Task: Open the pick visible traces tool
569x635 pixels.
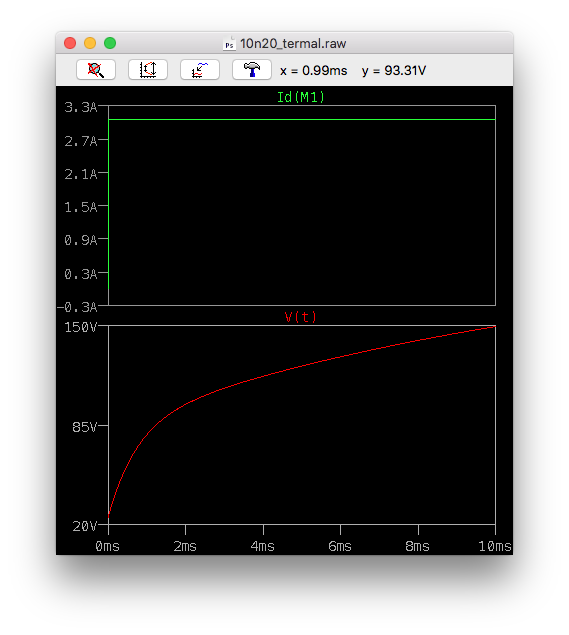Action: (x=200, y=70)
